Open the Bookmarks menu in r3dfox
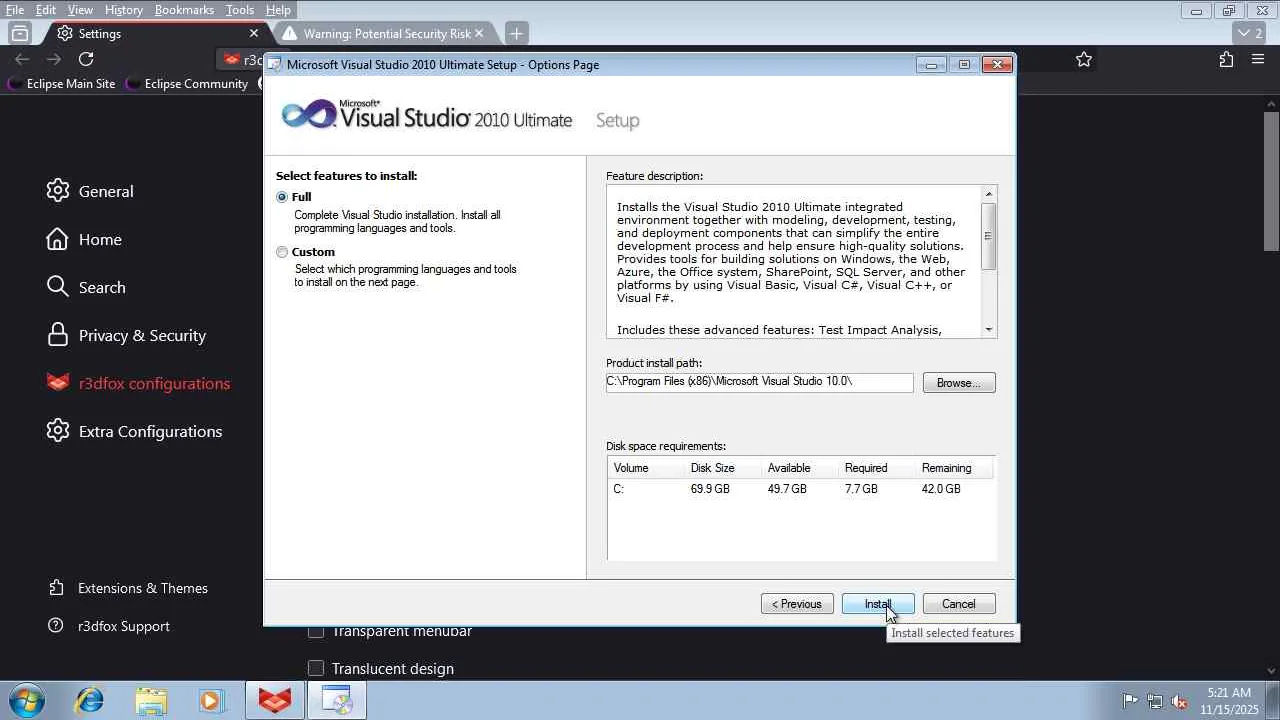This screenshot has width=1280, height=720. click(x=184, y=10)
